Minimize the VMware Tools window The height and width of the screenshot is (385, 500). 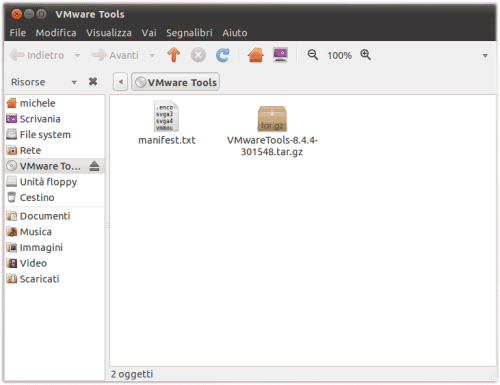pos(29,14)
